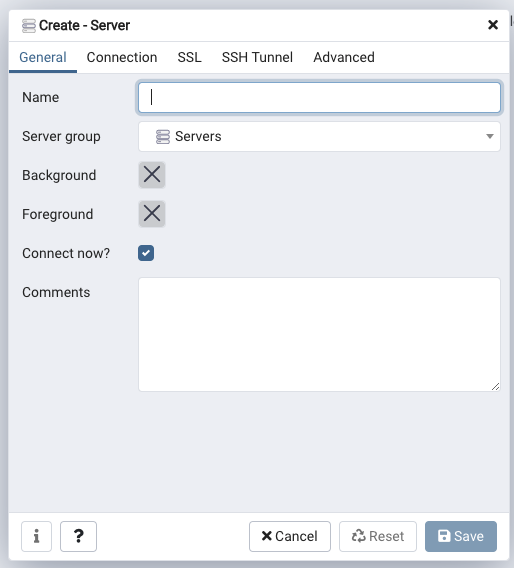Image resolution: width=514 pixels, height=568 pixels.
Task: Open the Servers combo box
Action: click(x=319, y=137)
